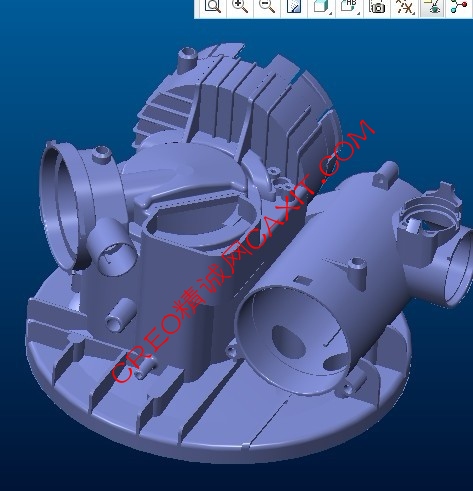
Task: Toggle the spin center display
Action: click(x=459, y=6)
